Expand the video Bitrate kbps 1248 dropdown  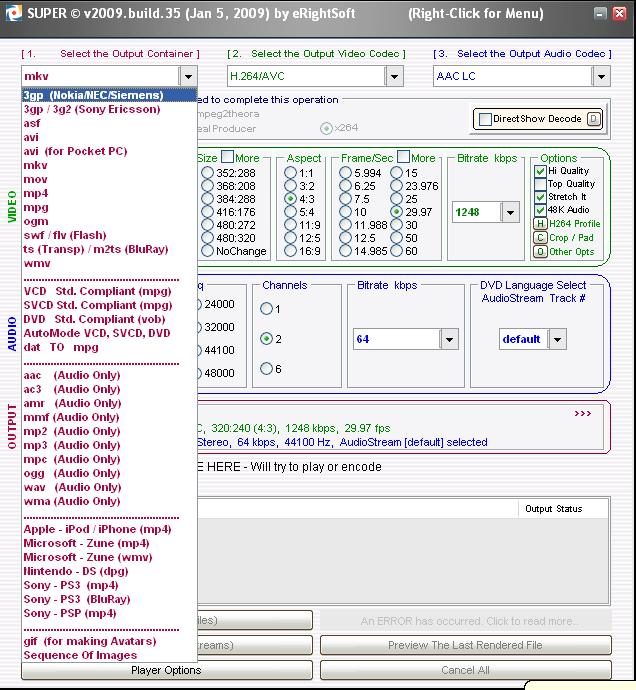click(x=511, y=213)
